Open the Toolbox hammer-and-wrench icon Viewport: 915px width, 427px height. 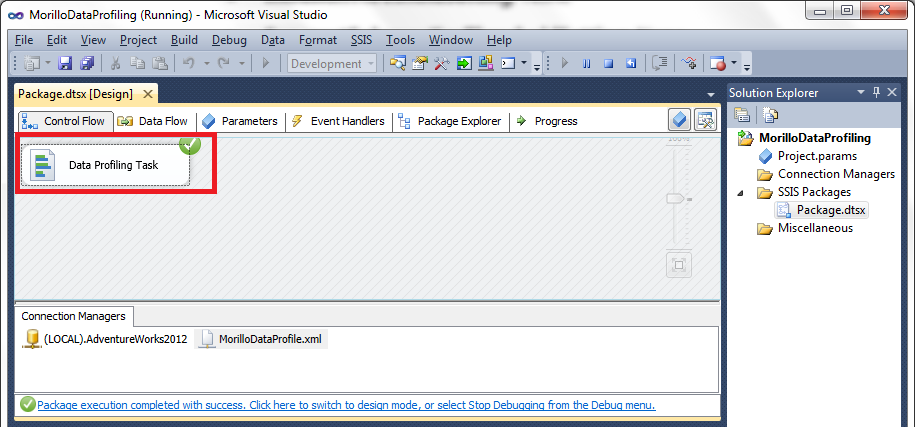(x=442, y=64)
